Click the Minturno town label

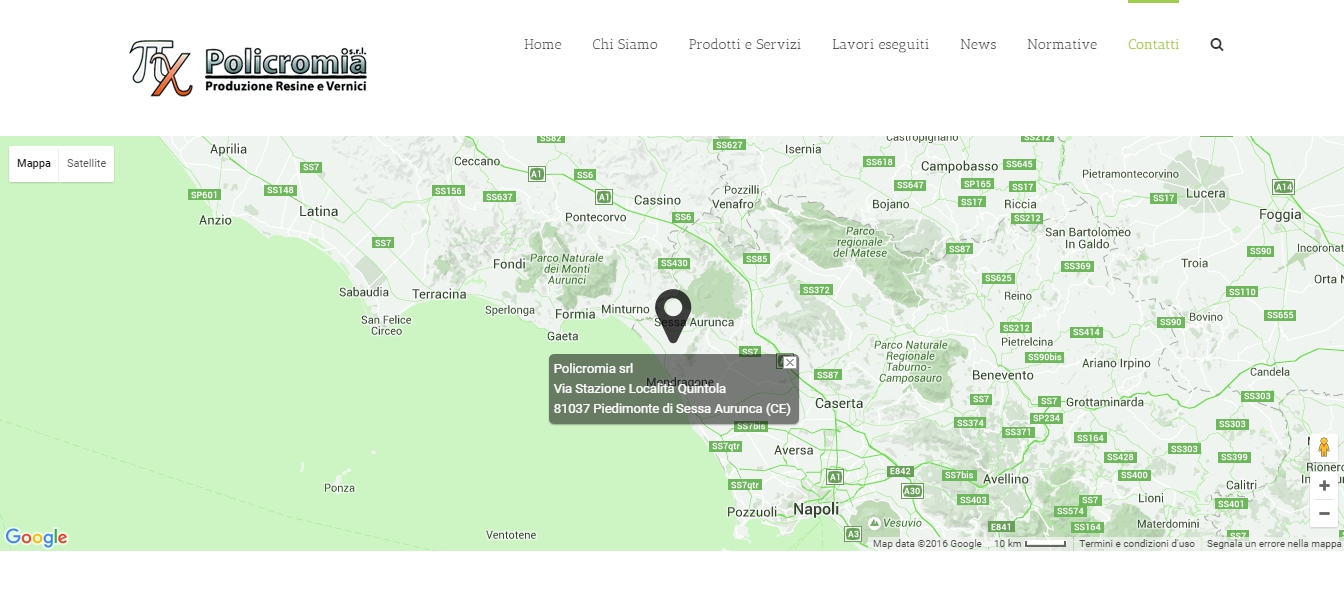625,309
